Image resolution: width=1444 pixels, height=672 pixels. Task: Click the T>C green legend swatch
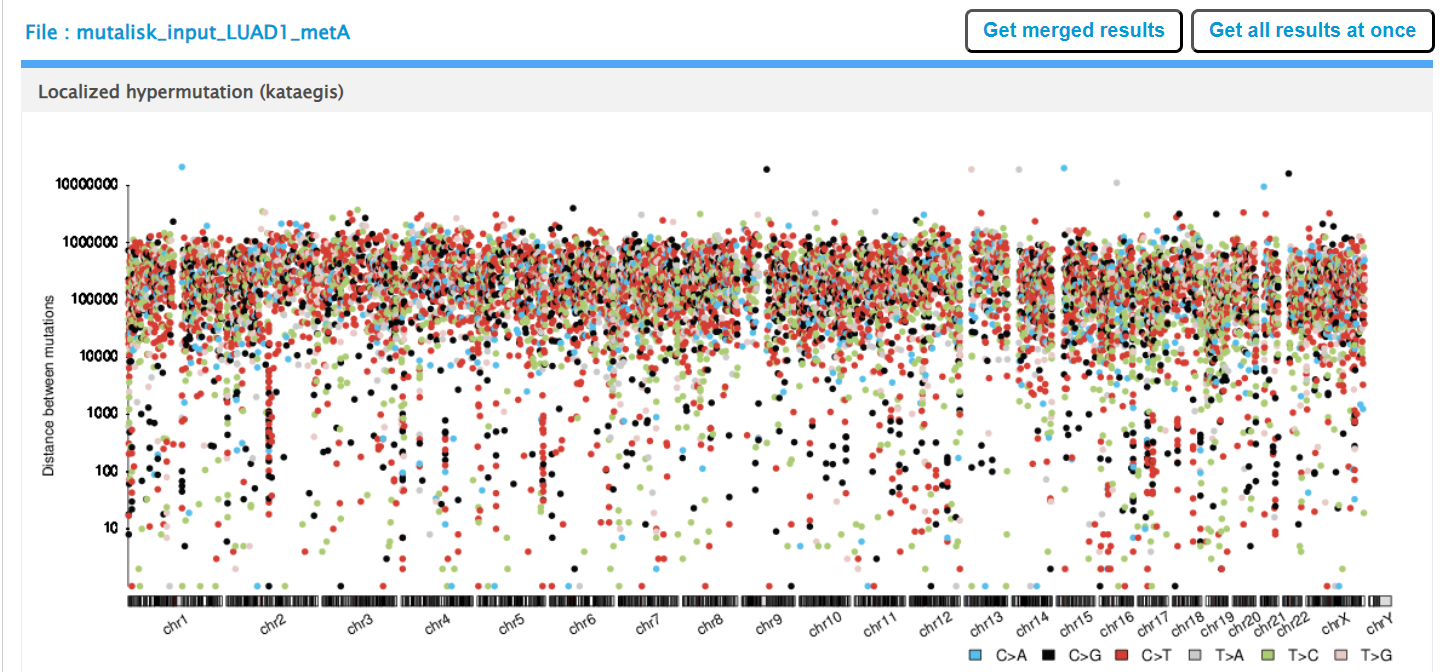click(x=1267, y=656)
